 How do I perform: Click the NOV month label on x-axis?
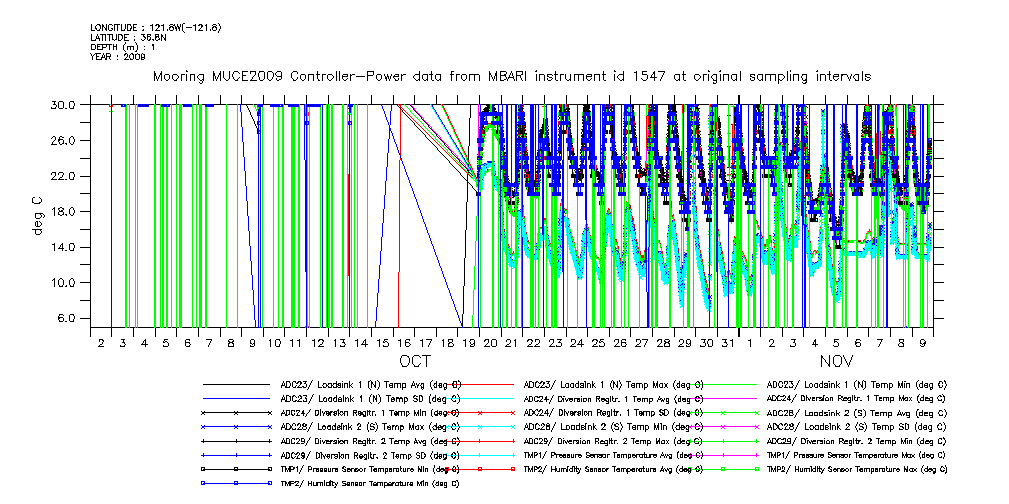[837, 360]
